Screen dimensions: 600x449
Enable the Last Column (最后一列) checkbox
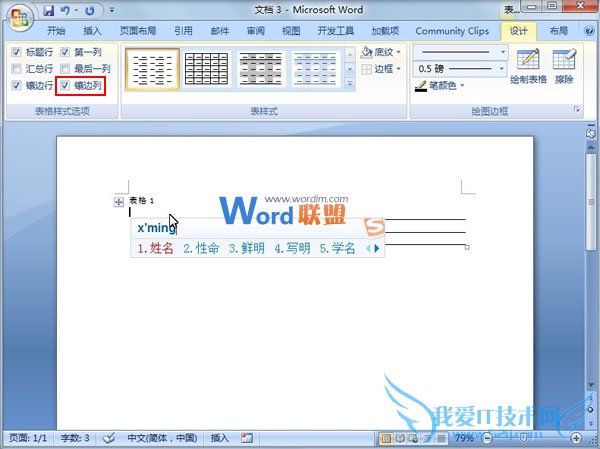click(65, 69)
